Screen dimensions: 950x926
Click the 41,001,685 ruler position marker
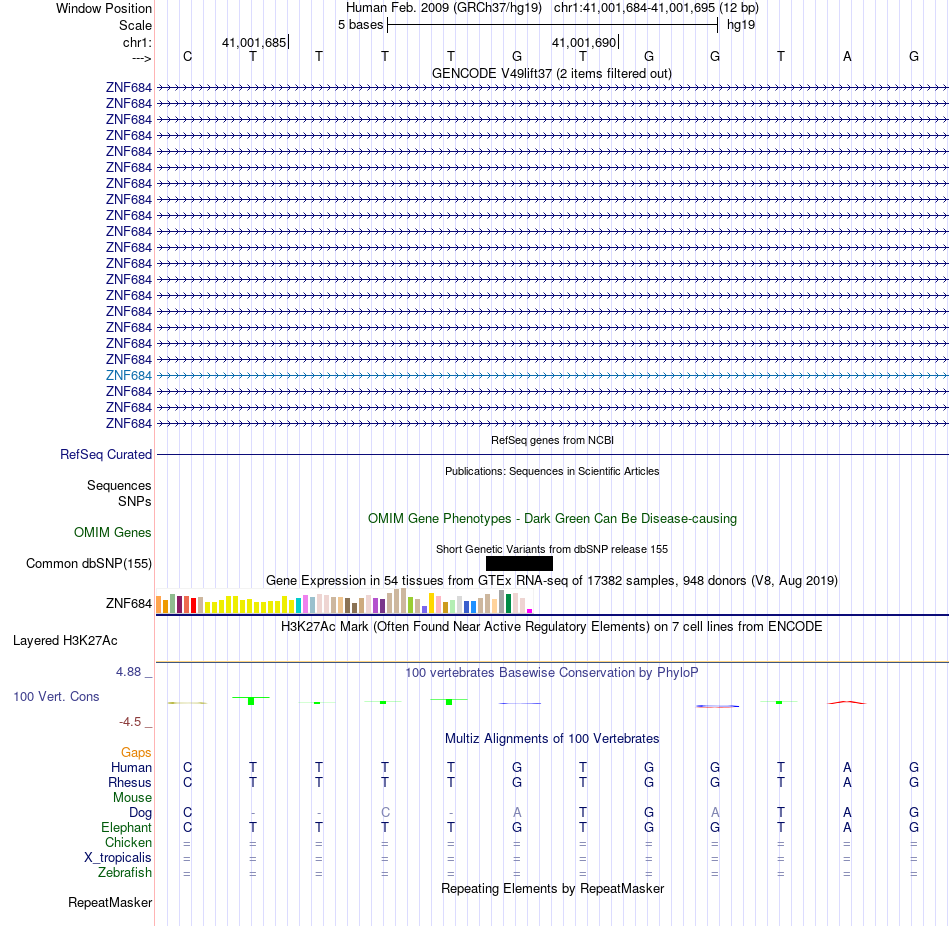(254, 42)
